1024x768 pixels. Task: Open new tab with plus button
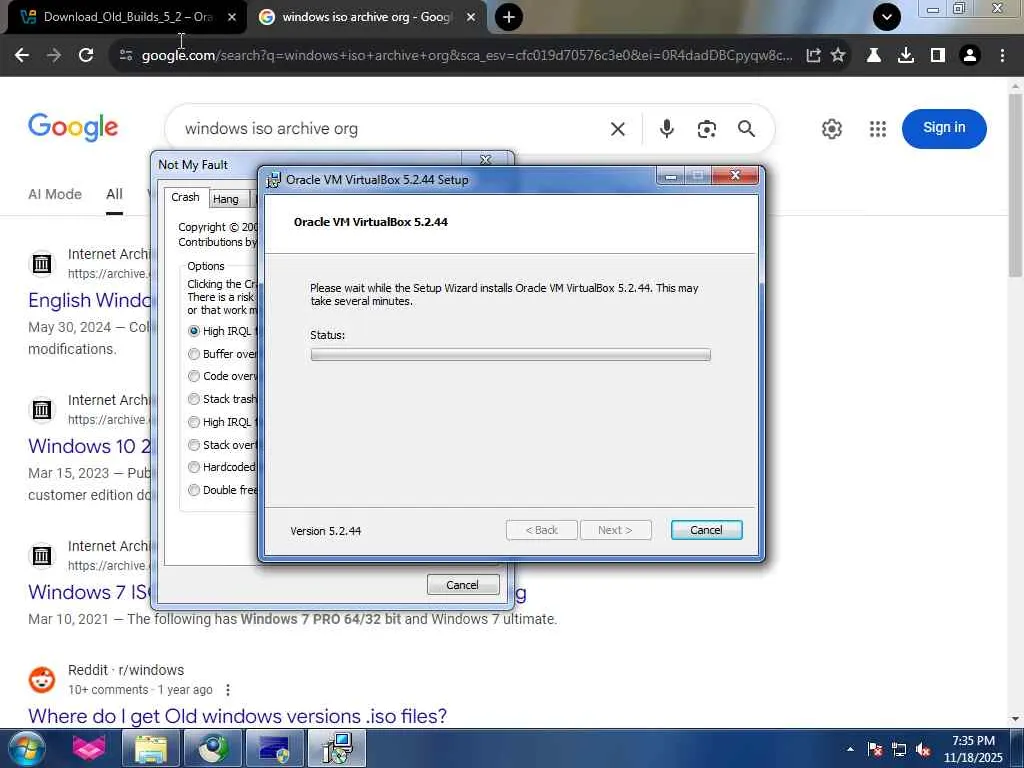point(509,17)
